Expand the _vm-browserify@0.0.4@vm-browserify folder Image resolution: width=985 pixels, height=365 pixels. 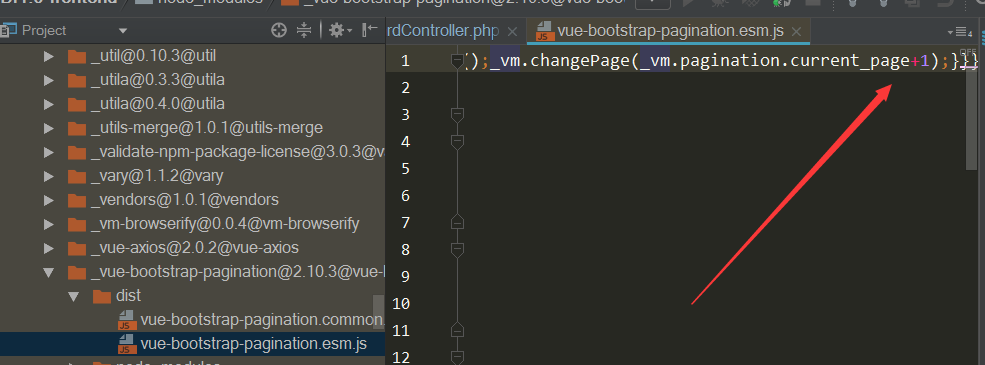48,224
